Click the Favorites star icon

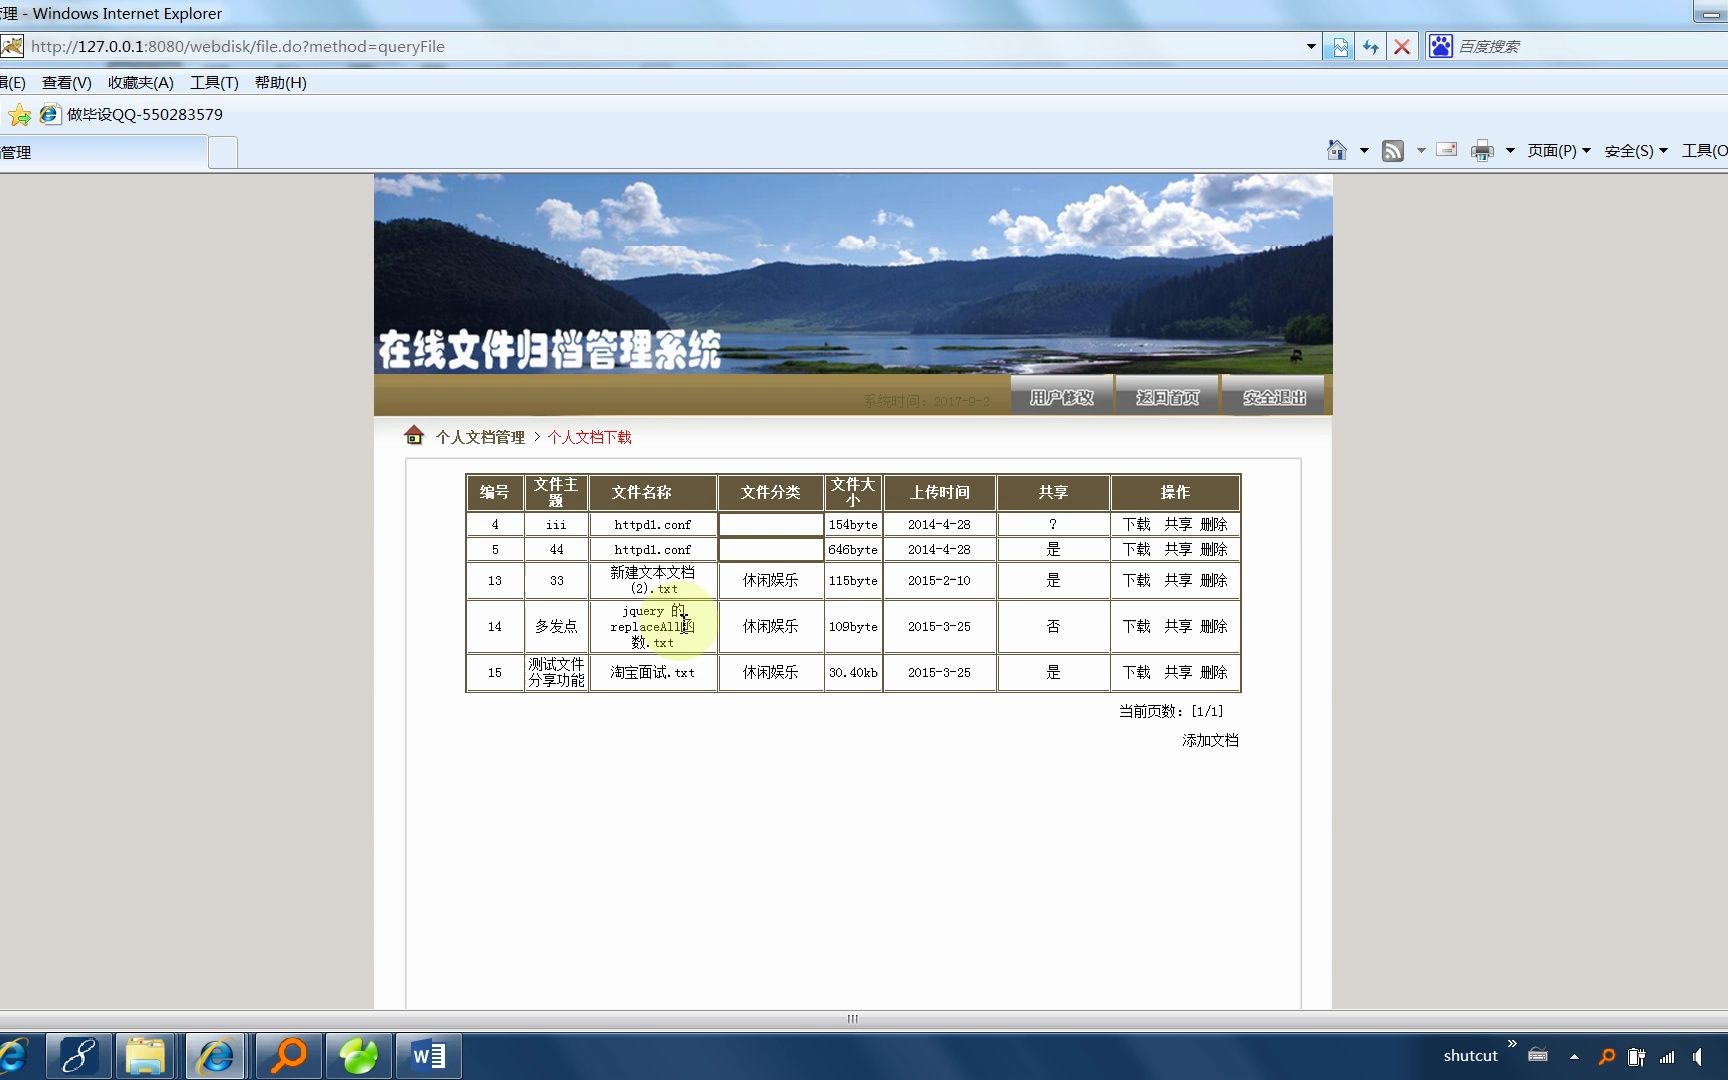pos(19,114)
